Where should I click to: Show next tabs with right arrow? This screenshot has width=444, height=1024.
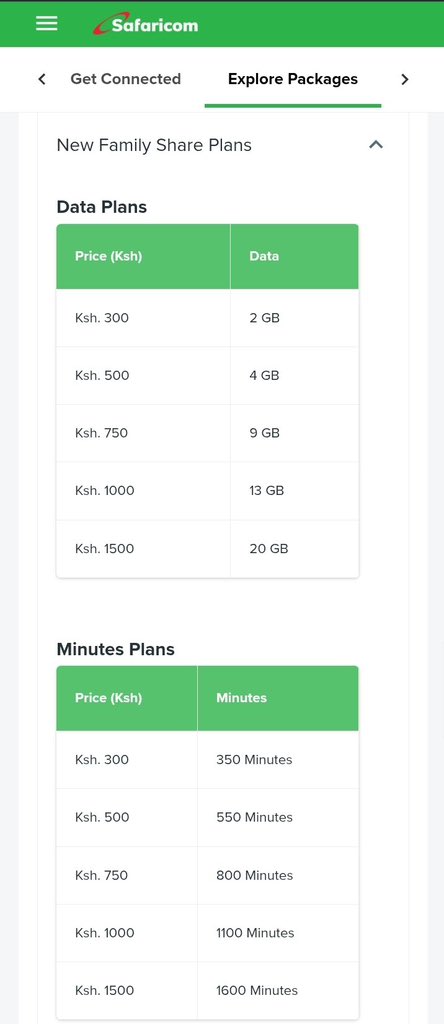405,79
